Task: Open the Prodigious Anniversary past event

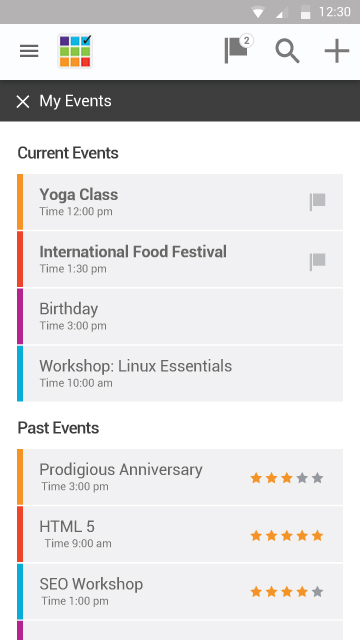Action: click(x=180, y=477)
